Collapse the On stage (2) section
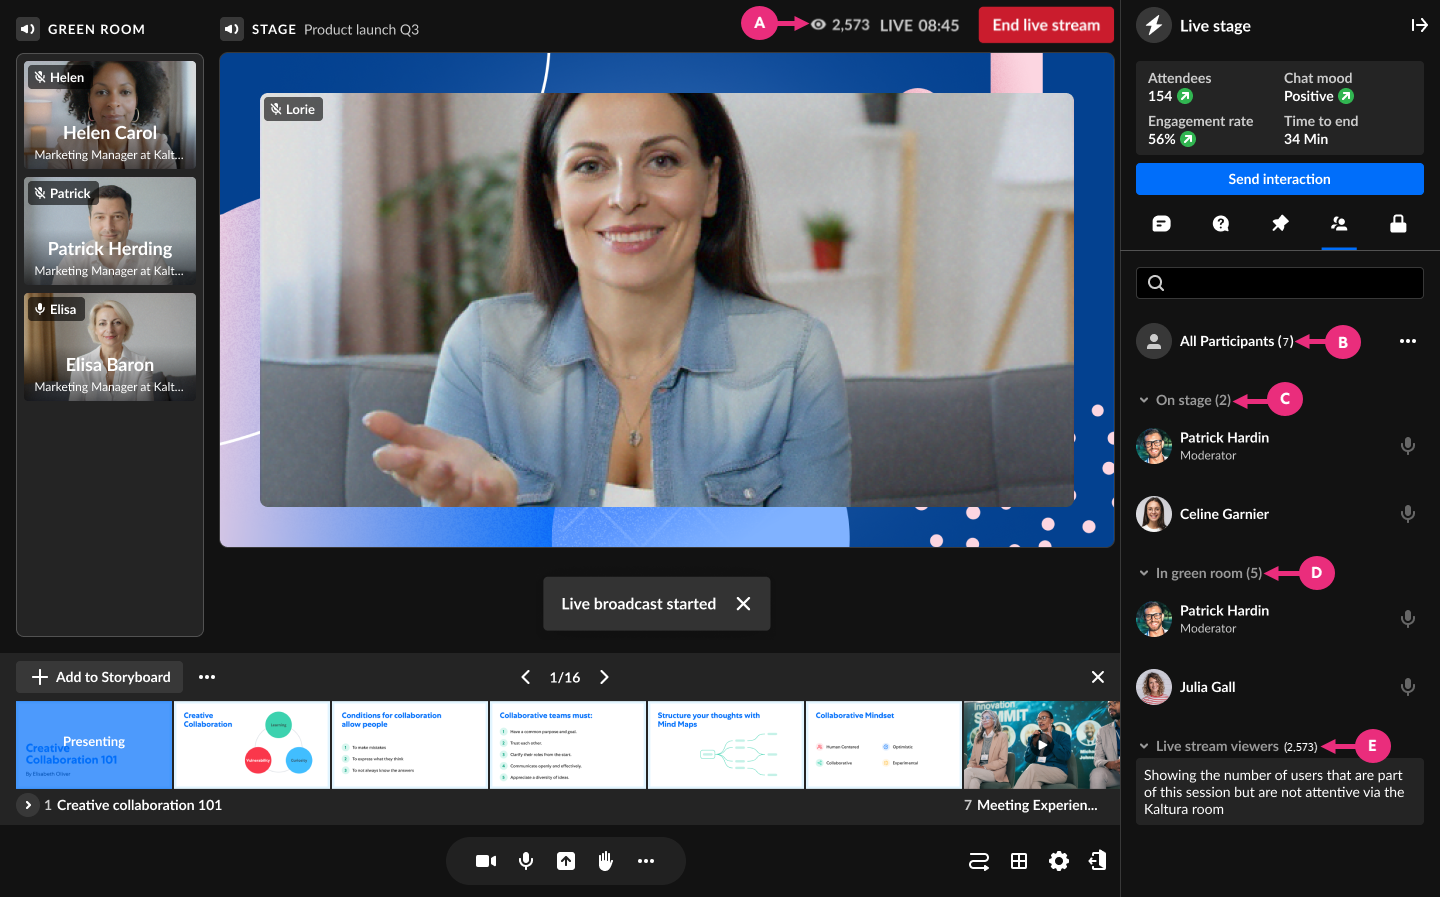Screen dimensions: 1440x897 point(1144,400)
